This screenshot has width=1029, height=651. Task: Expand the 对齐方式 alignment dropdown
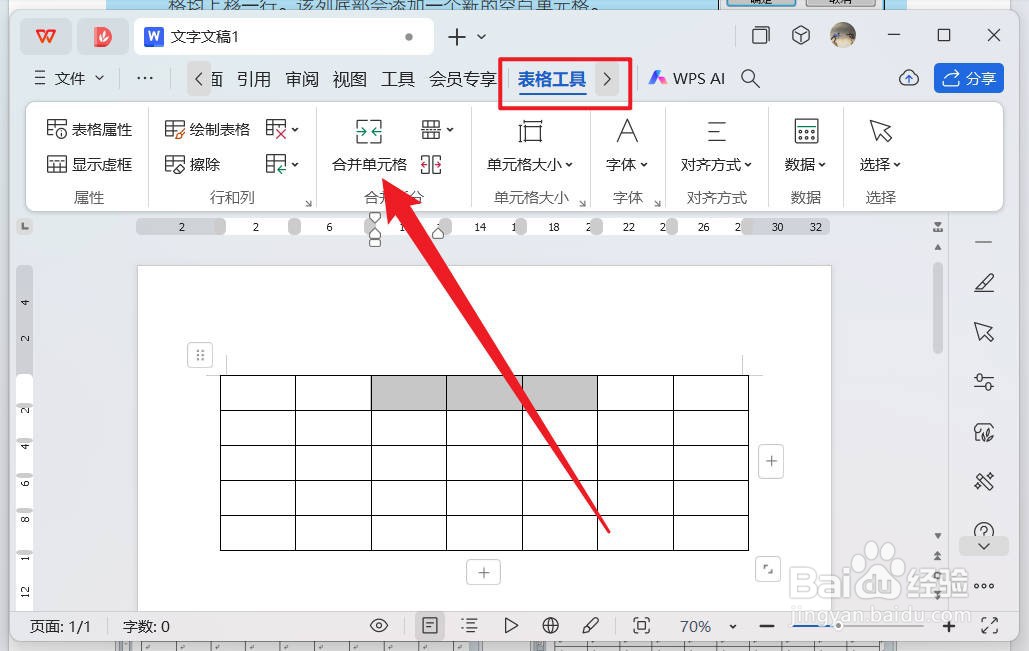coord(716,163)
